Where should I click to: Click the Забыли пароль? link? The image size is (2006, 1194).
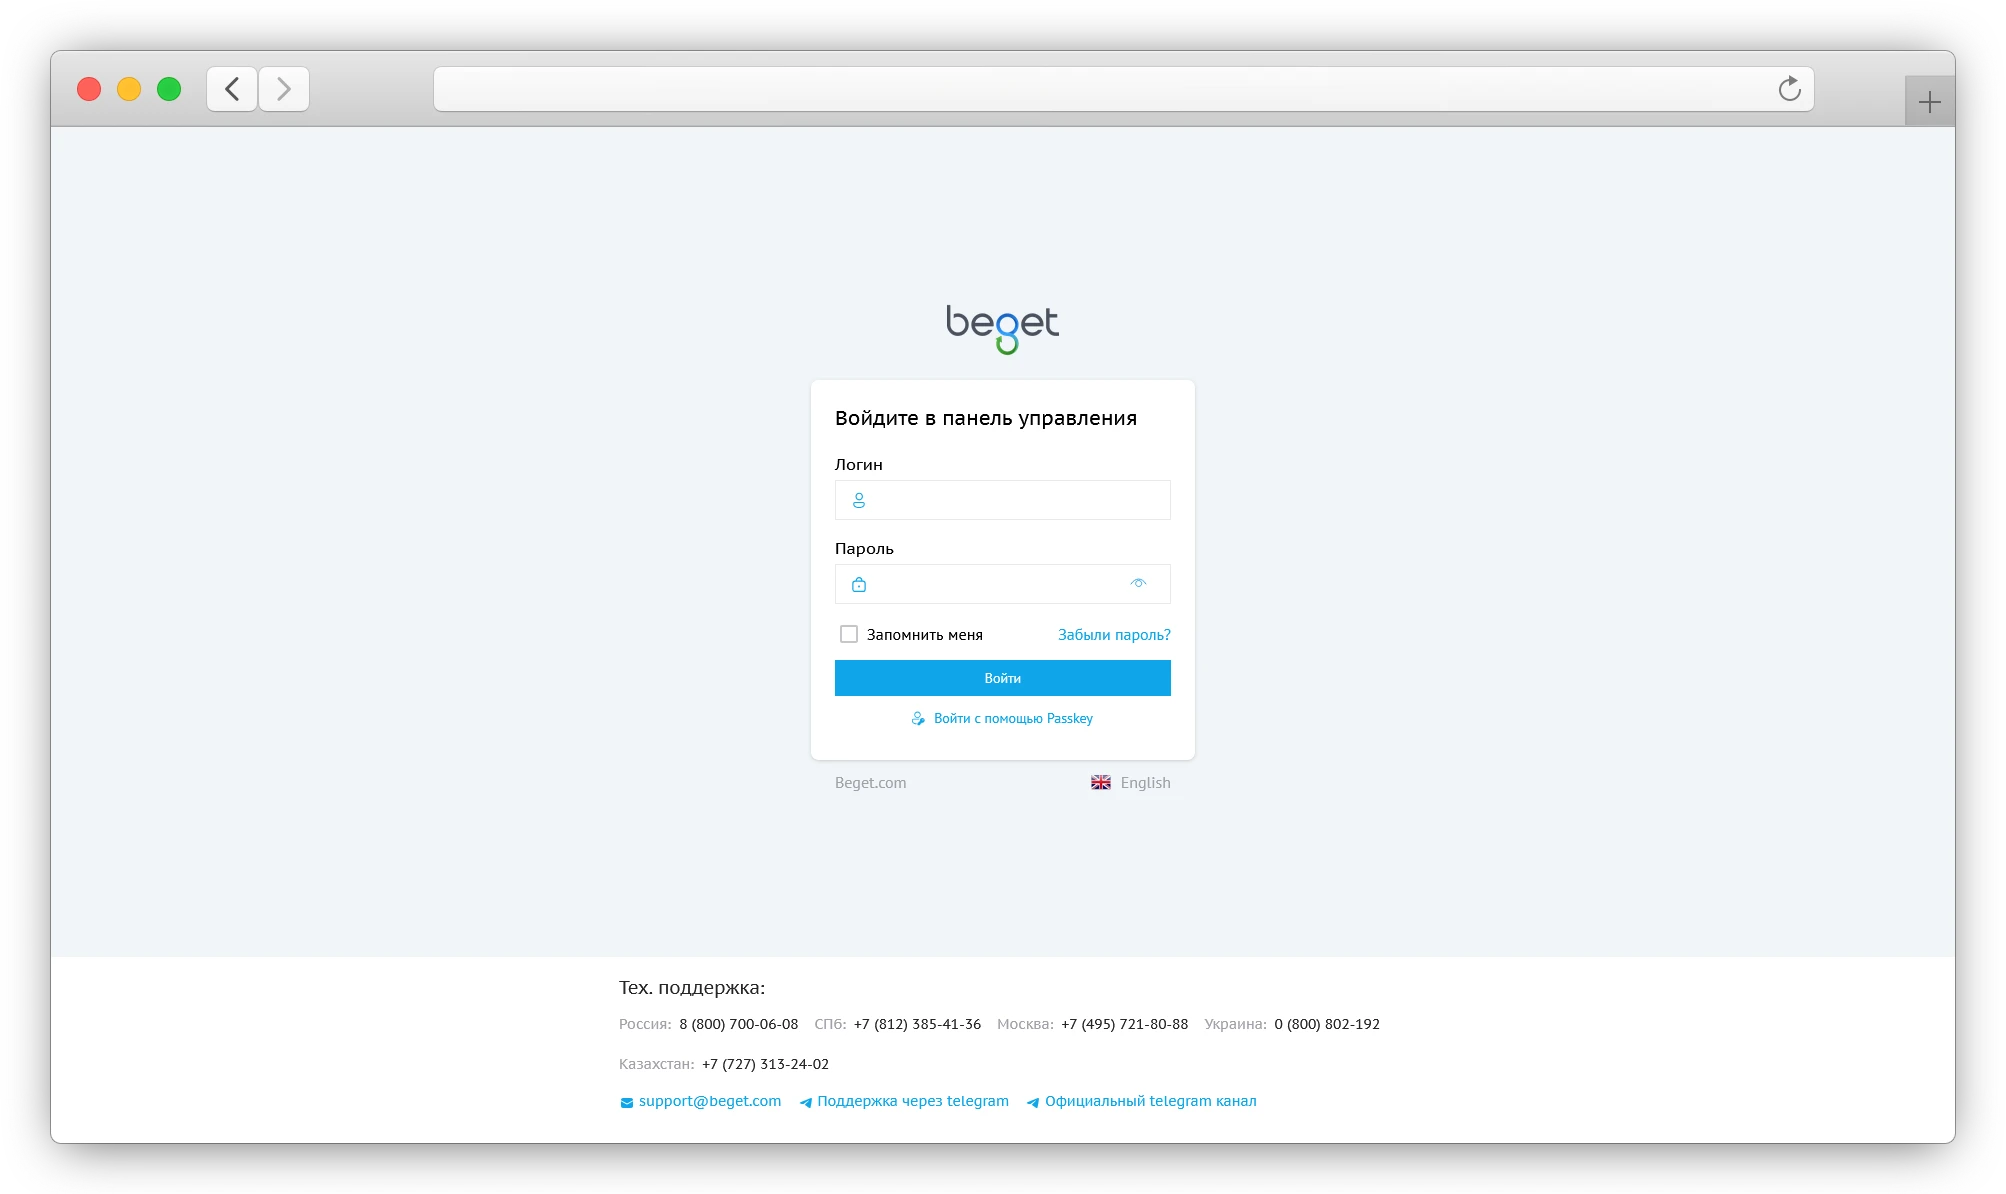coord(1114,635)
